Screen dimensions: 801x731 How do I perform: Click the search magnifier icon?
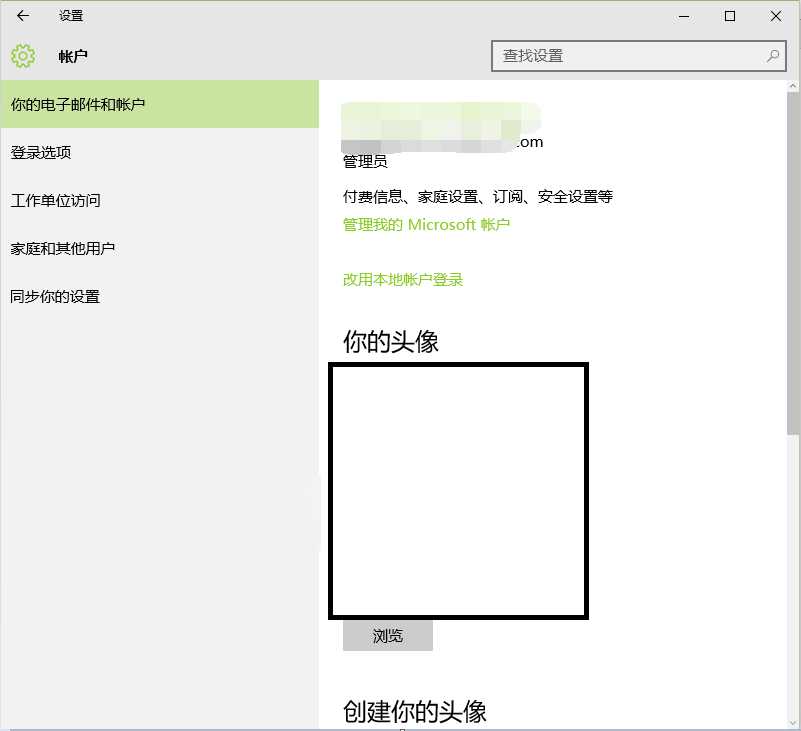[773, 56]
